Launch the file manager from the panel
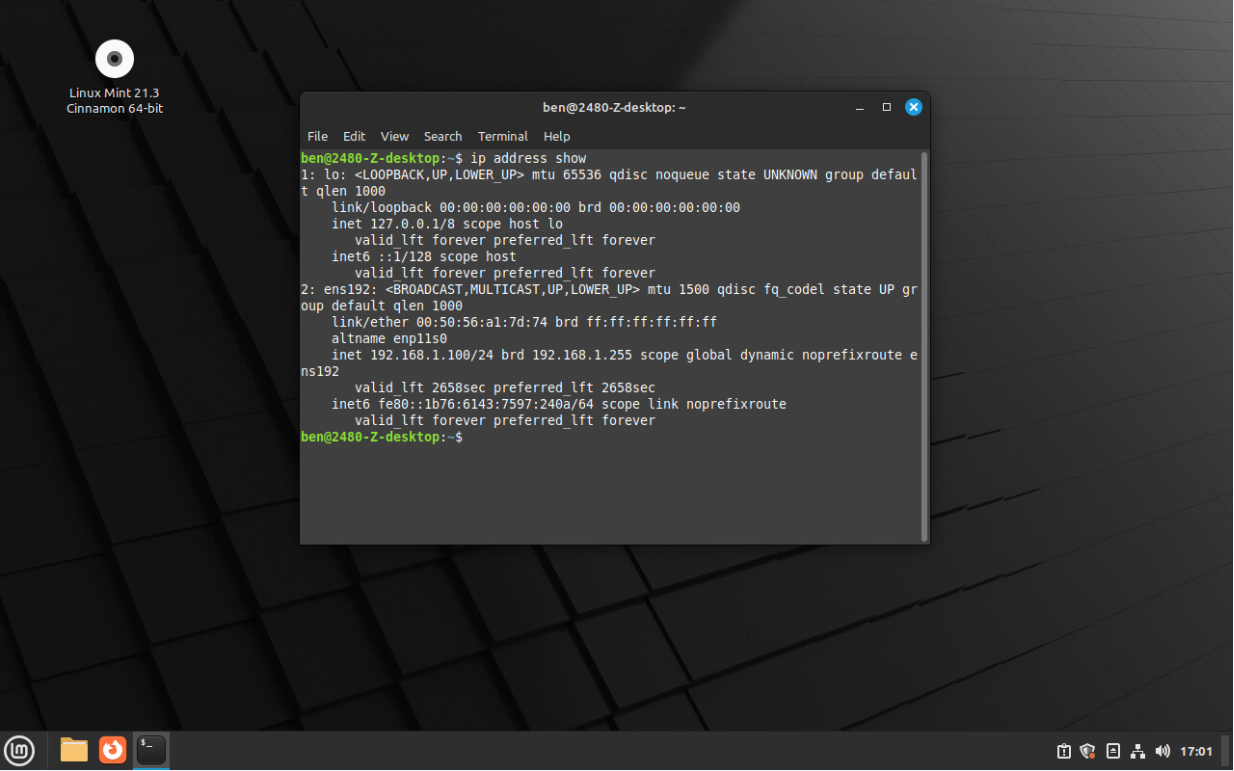The image size is (1234, 771). [74, 750]
